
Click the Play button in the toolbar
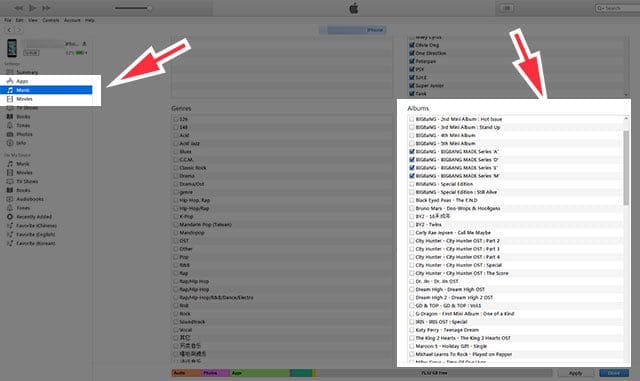pyautogui.click(x=33, y=8)
